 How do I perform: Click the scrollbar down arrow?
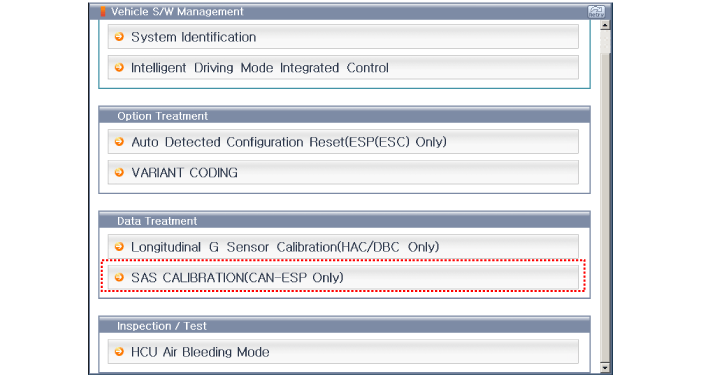click(604, 368)
